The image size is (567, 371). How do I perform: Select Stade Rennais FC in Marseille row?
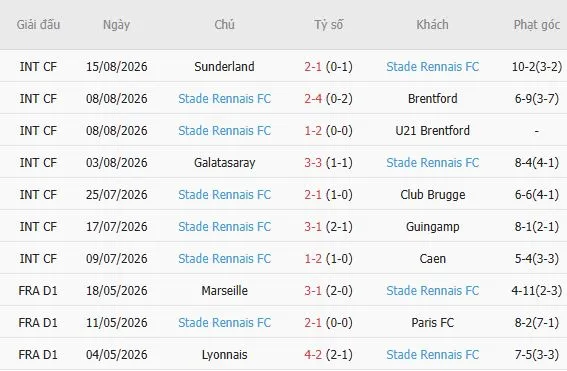click(432, 290)
